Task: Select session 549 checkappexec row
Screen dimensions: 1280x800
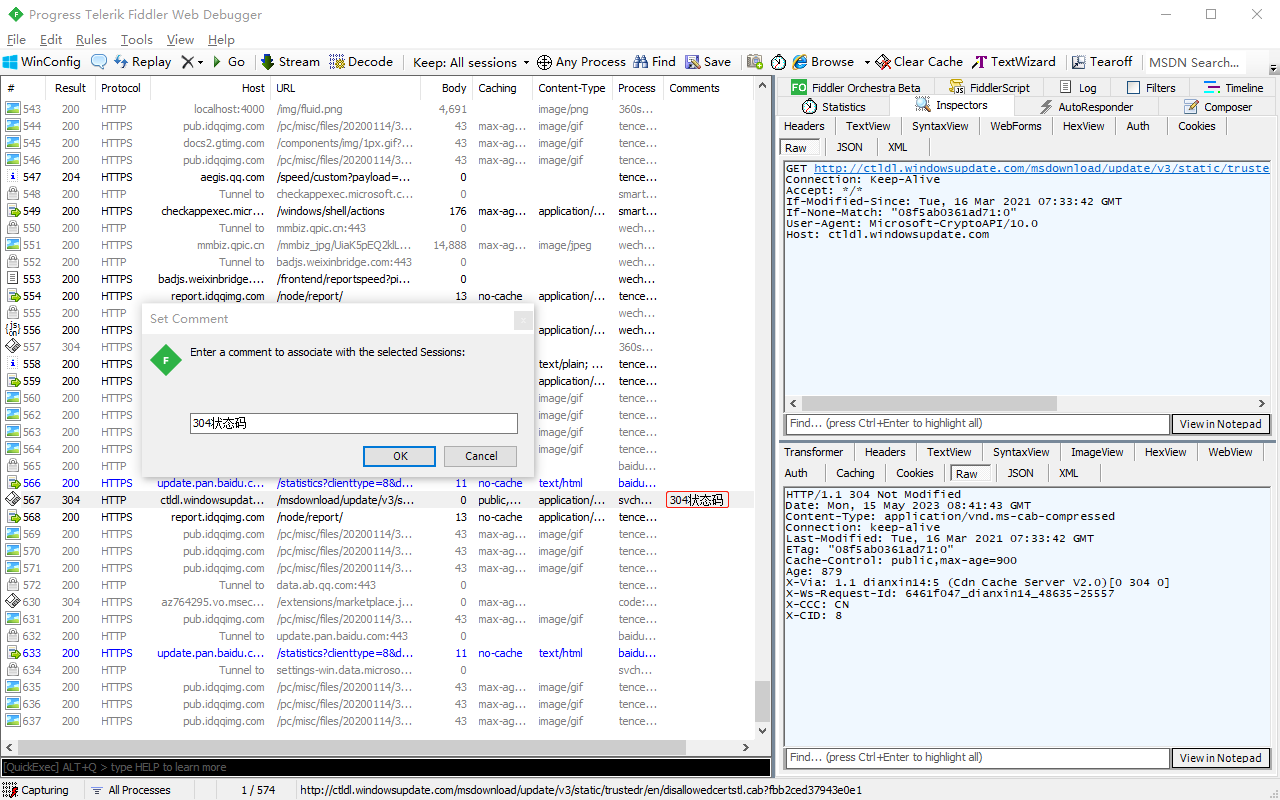Action: [x=378, y=211]
